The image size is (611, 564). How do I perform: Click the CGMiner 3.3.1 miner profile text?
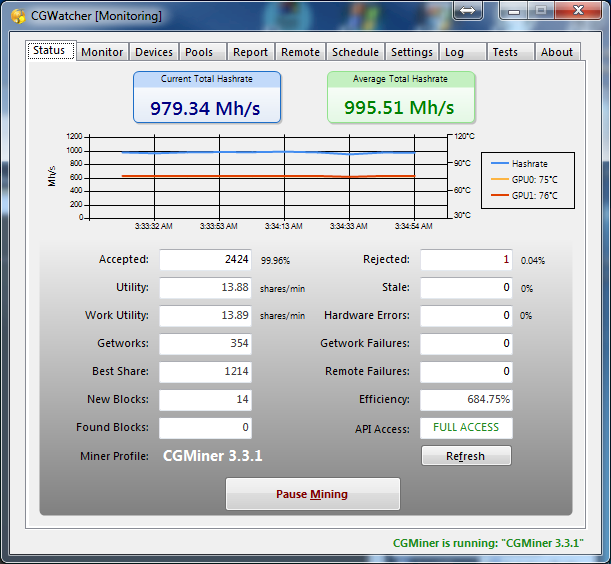tap(212, 456)
